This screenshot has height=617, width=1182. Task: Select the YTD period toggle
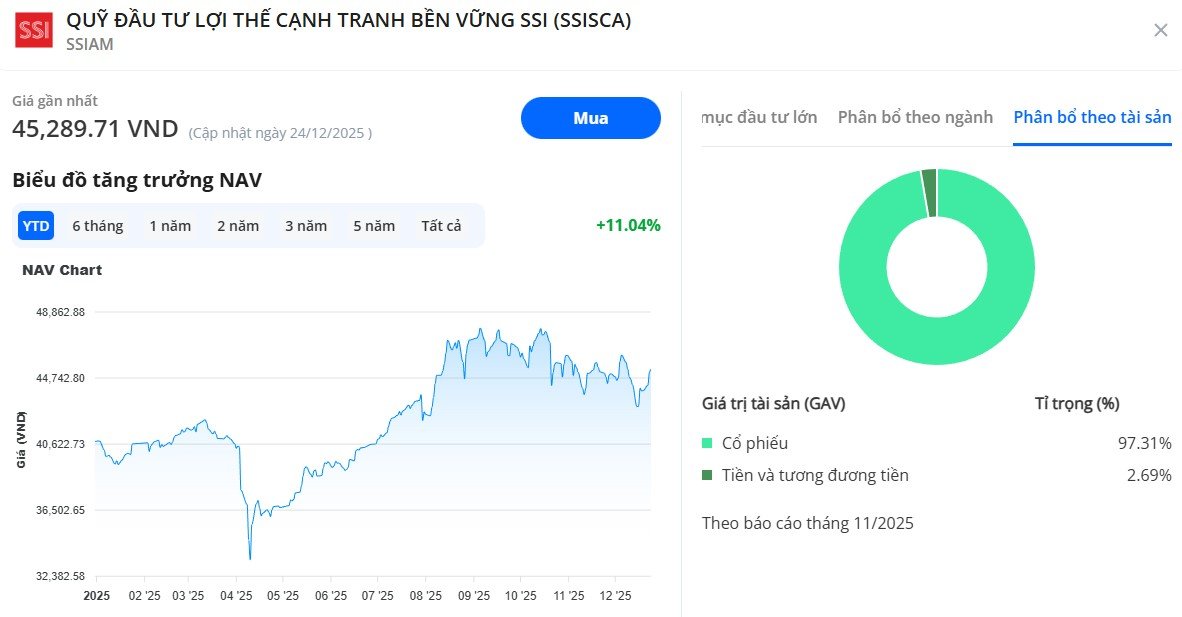[x=35, y=225]
